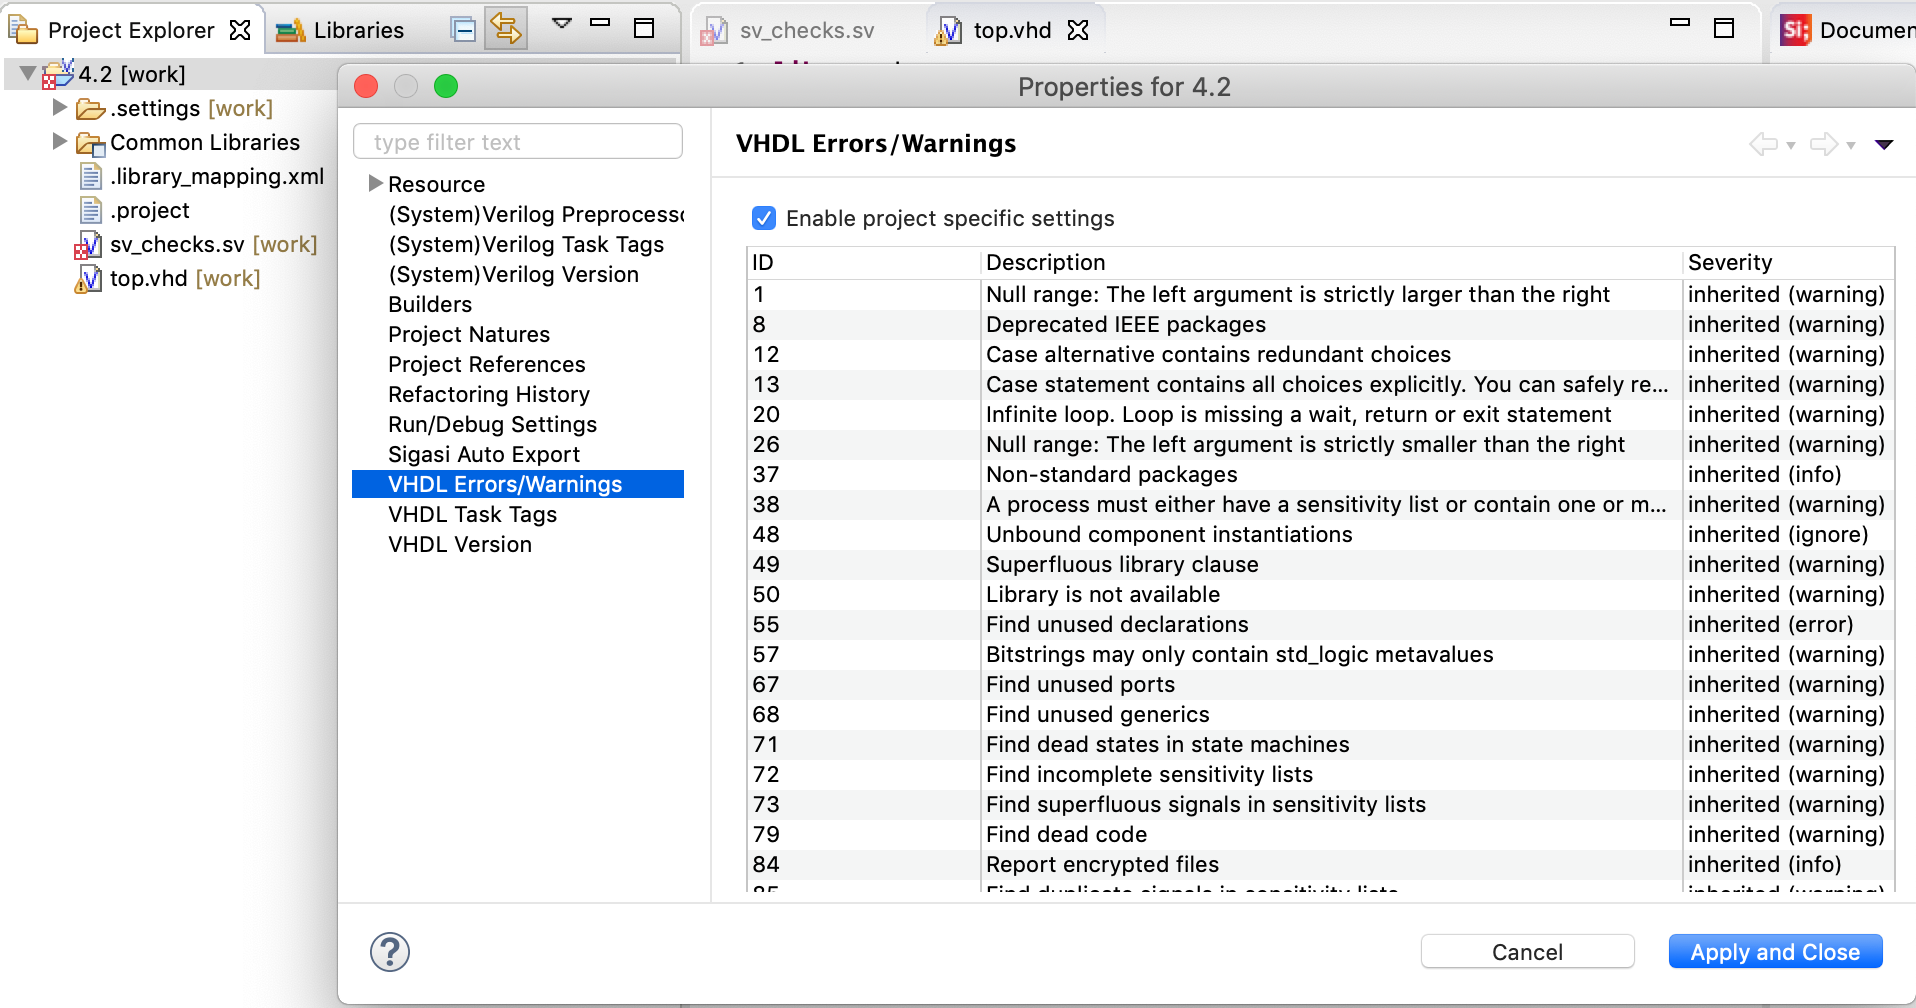
Task: Open Project Explorer view menu triangle
Action: 562,23
